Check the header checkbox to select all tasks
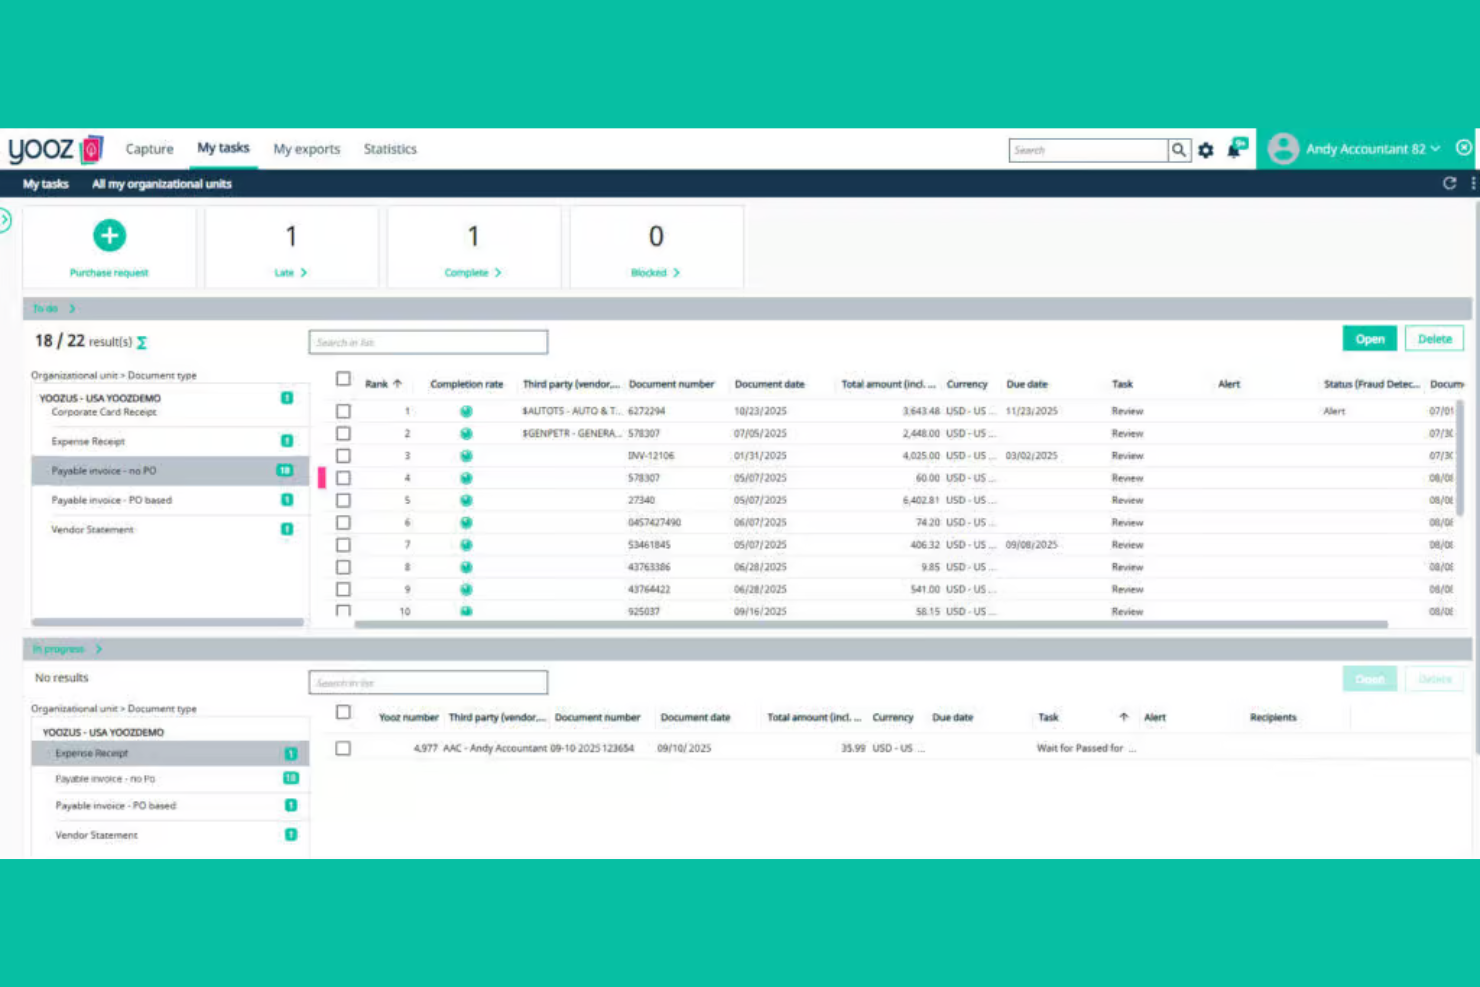1480x987 pixels. (x=343, y=379)
